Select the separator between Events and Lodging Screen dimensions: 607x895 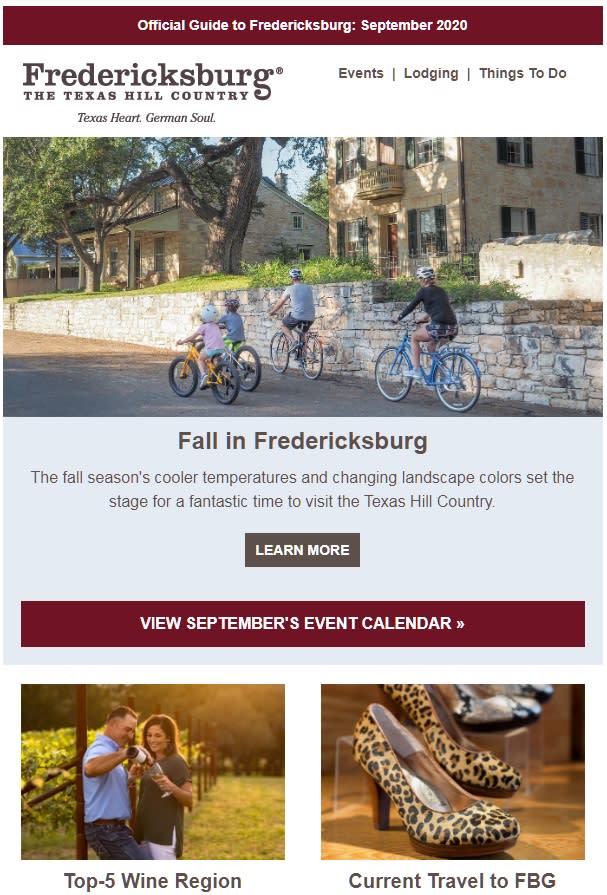click(394, 73)
